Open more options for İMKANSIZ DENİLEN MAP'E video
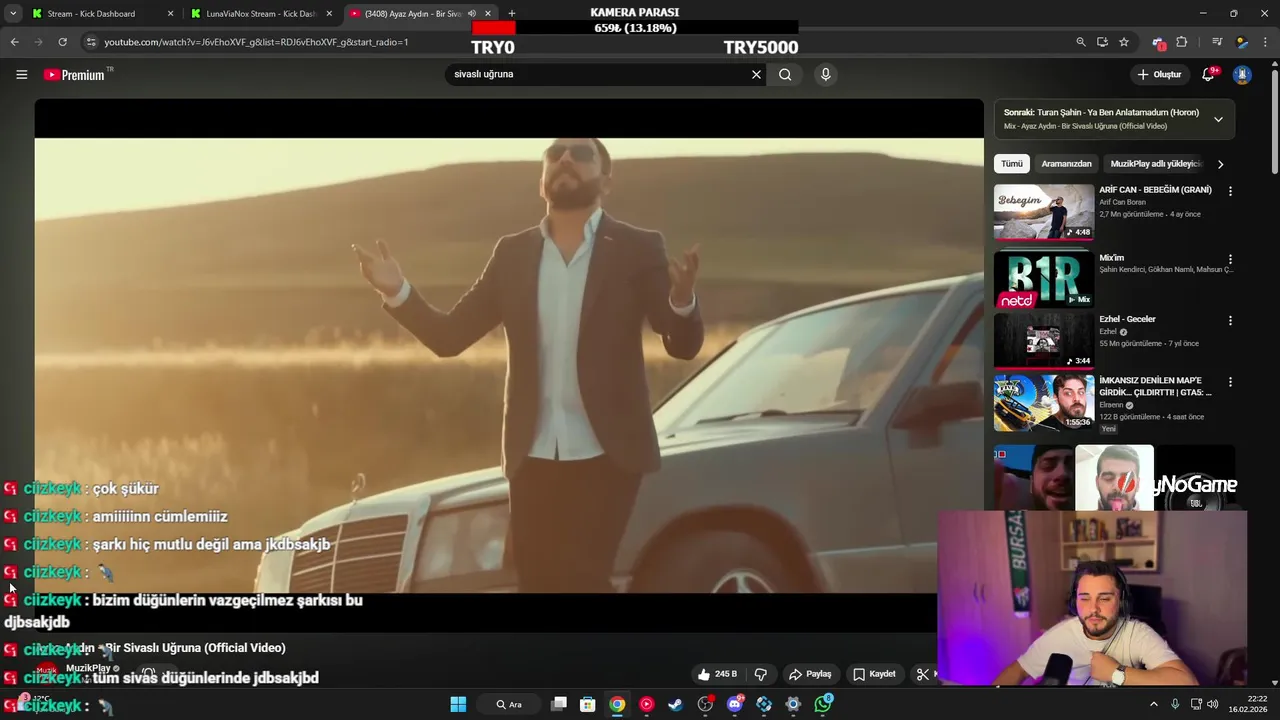Viewport: 1280px width, 720px height. (x=1230, y=382)
